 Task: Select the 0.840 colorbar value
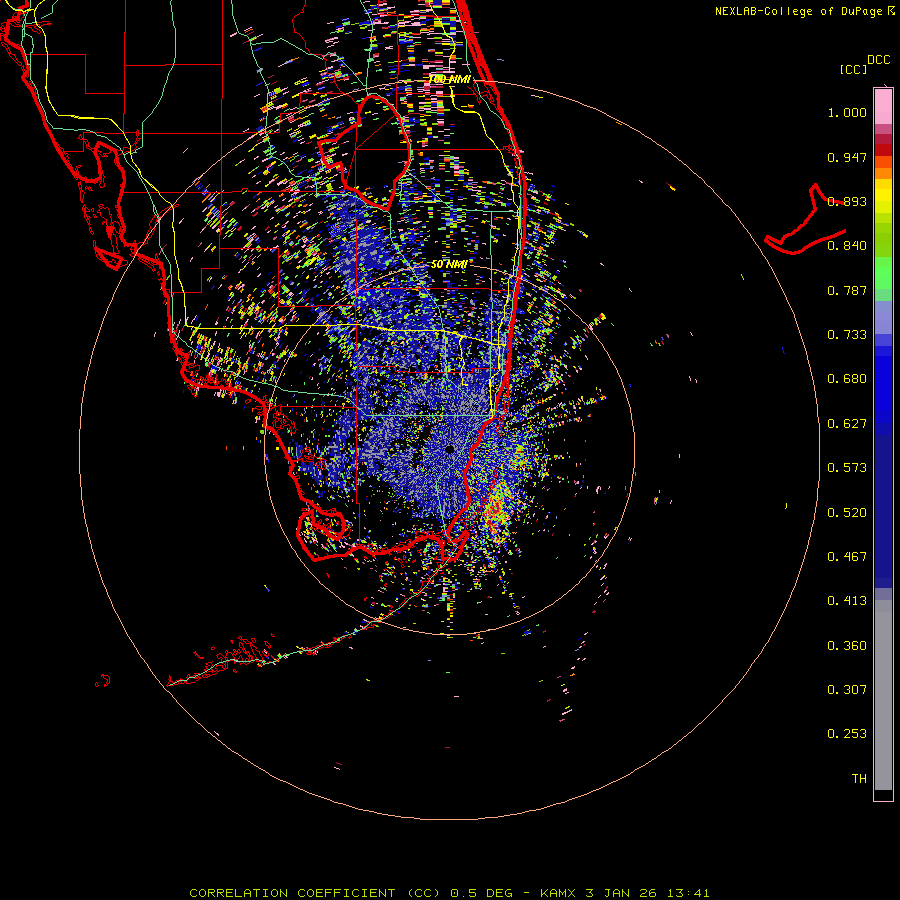[x=847, y=246]
